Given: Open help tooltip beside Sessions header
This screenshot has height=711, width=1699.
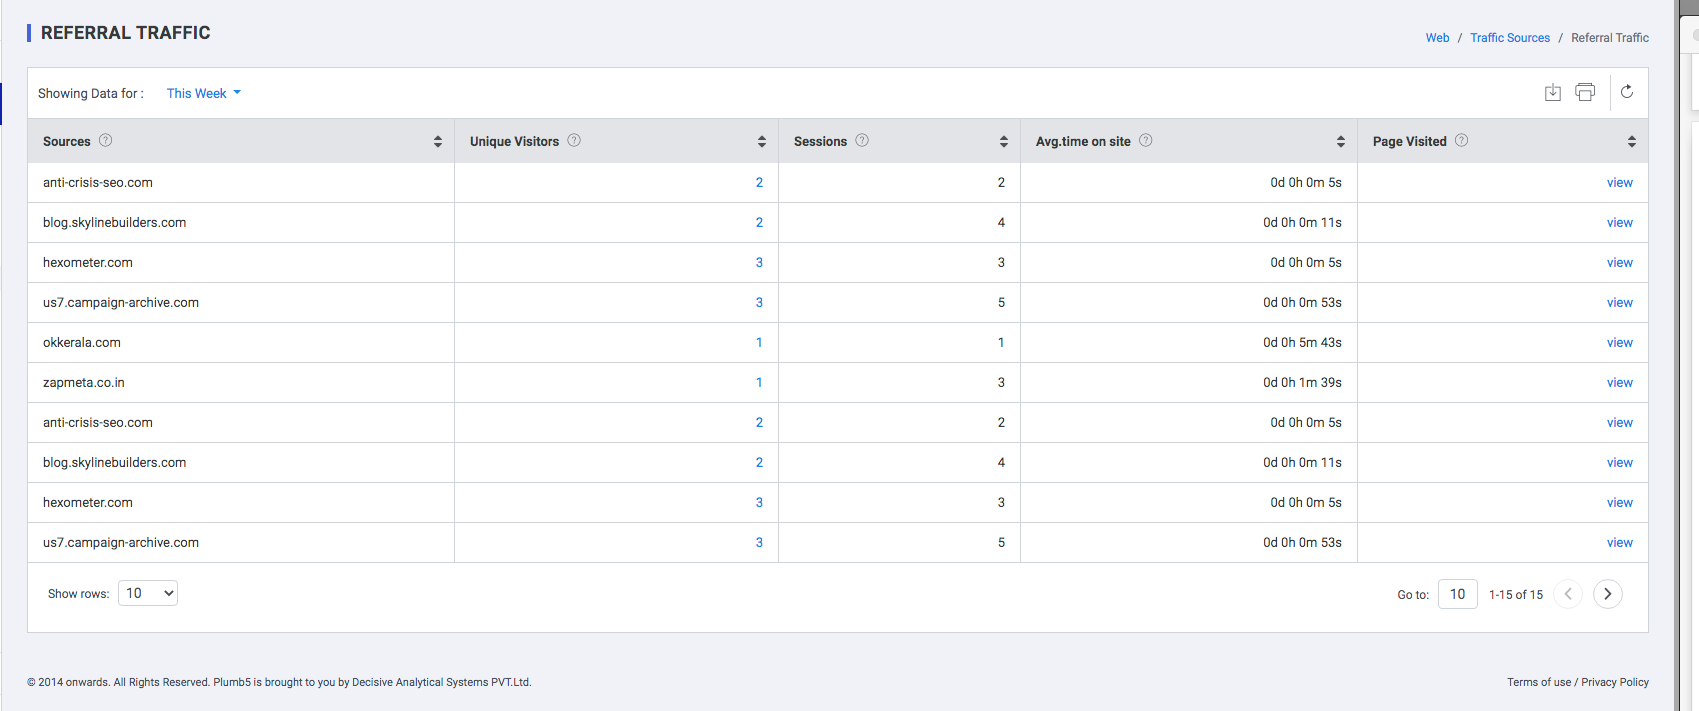Looking at the screenshot, I should [862, 141].
